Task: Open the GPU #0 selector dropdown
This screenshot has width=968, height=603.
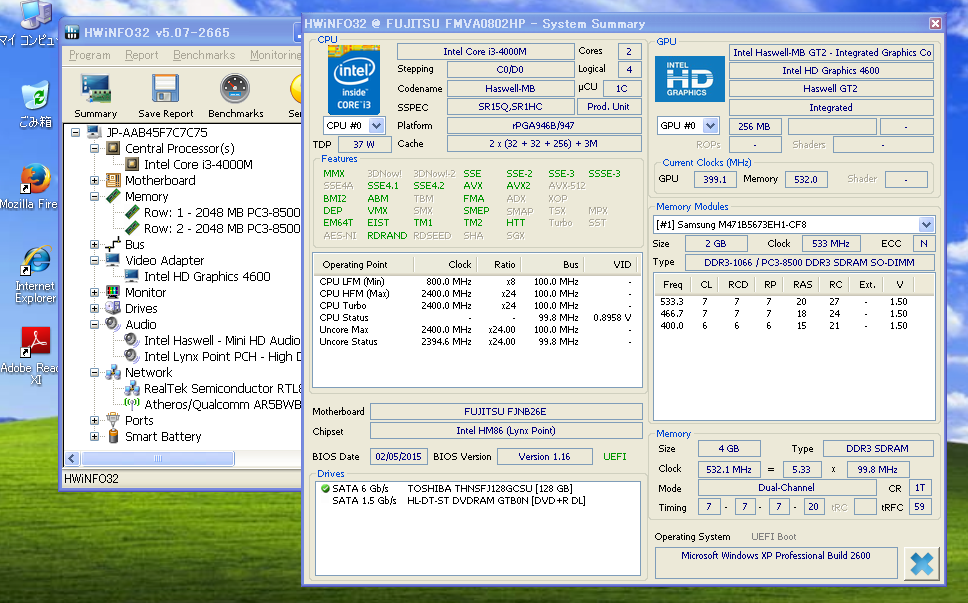Action: 711,126
